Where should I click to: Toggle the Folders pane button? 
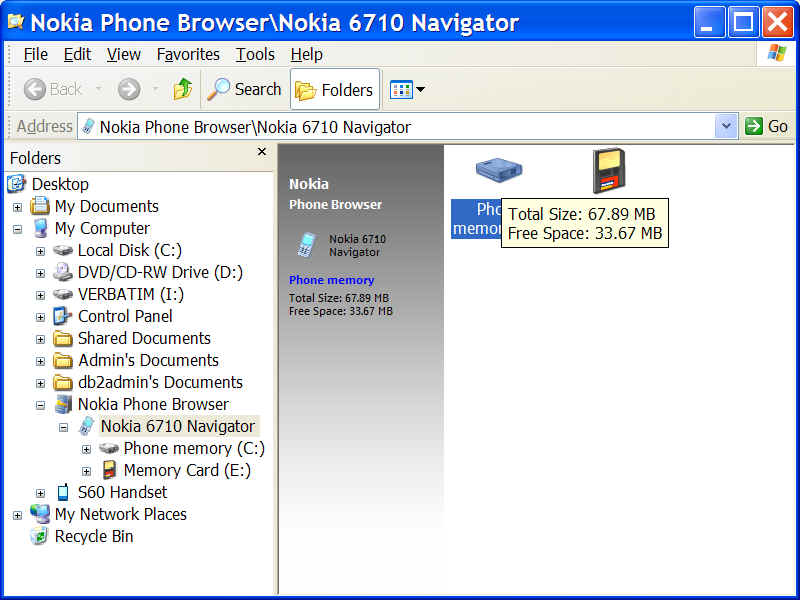[335, 90]
